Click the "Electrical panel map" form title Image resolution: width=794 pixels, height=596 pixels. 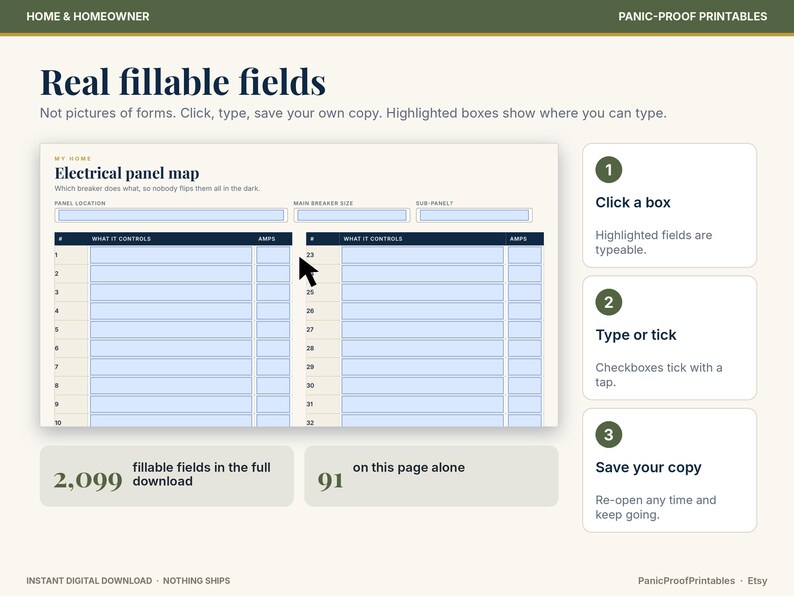point(127,173)
